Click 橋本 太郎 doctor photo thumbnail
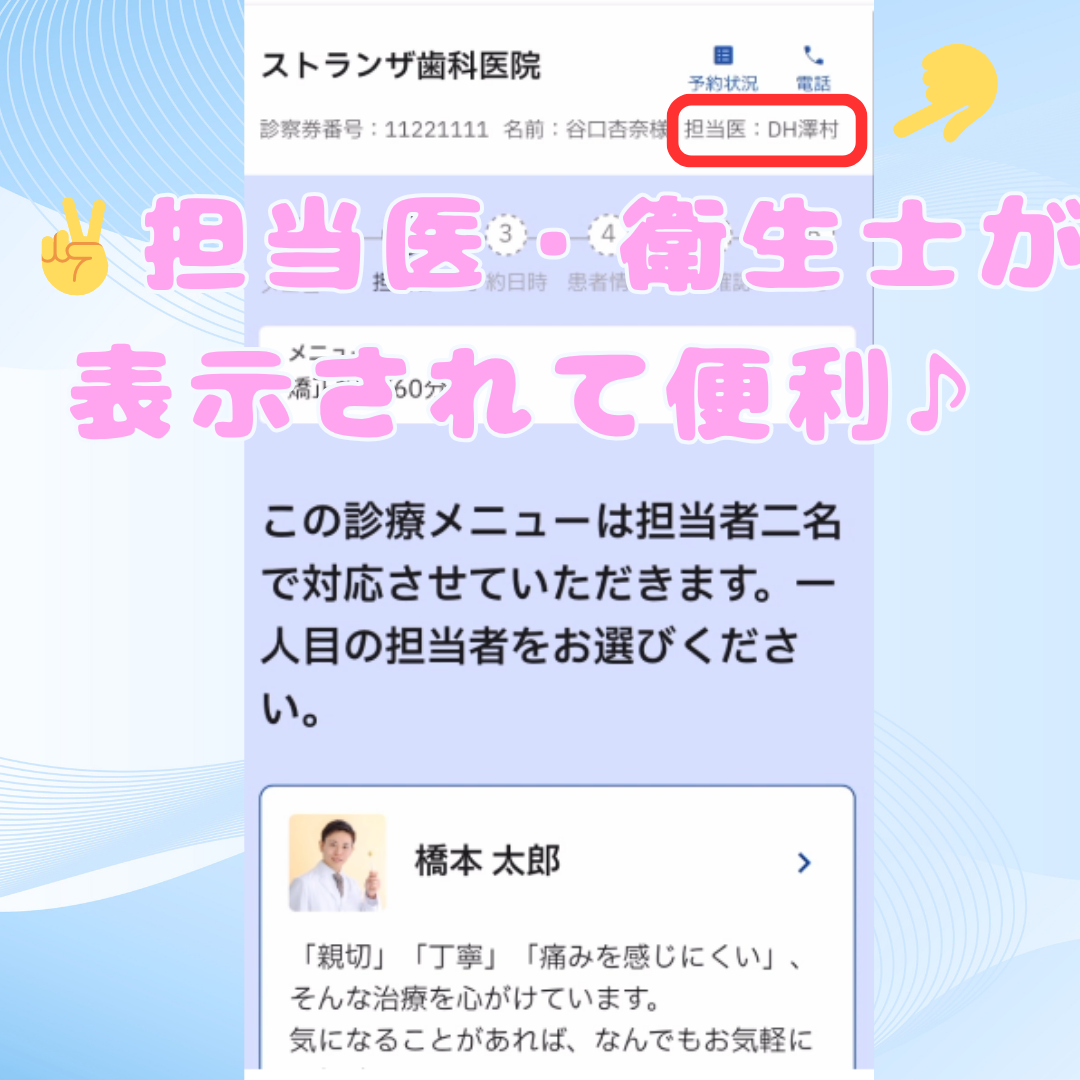Viewport: 1080px width, 1080px height. pos(338,862)
